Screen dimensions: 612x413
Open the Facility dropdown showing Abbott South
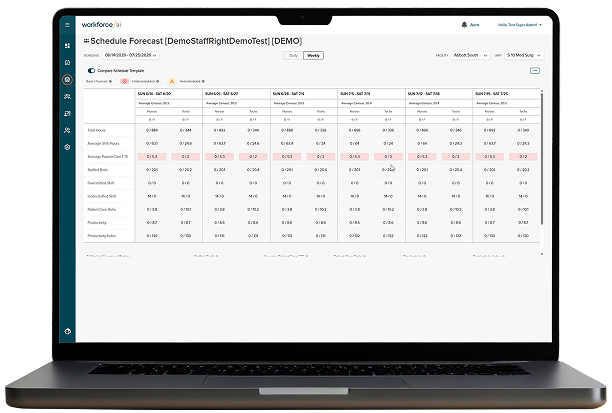pos(470,55)
